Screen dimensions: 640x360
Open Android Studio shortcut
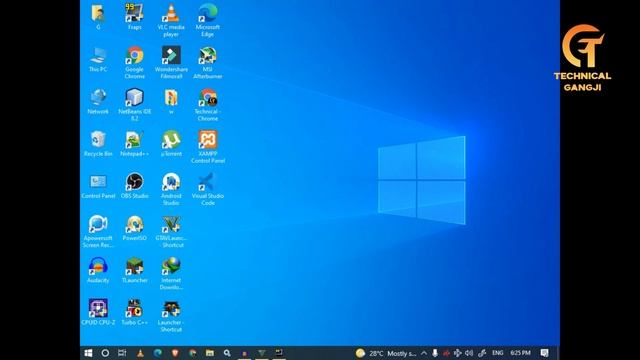171,189
